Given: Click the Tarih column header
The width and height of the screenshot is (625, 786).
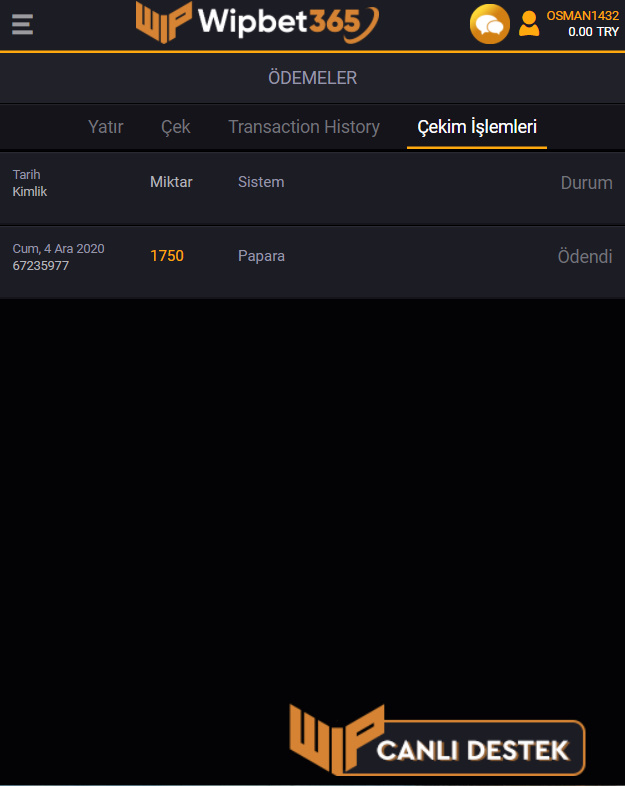Looking at the screenshot, I should 27,174.
